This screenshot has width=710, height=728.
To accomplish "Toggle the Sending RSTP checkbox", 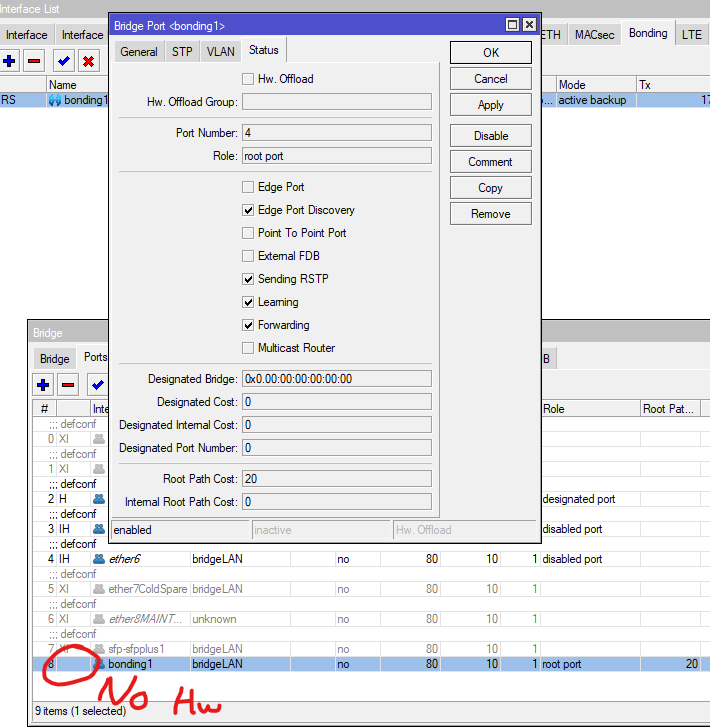I will coord(248,279).
